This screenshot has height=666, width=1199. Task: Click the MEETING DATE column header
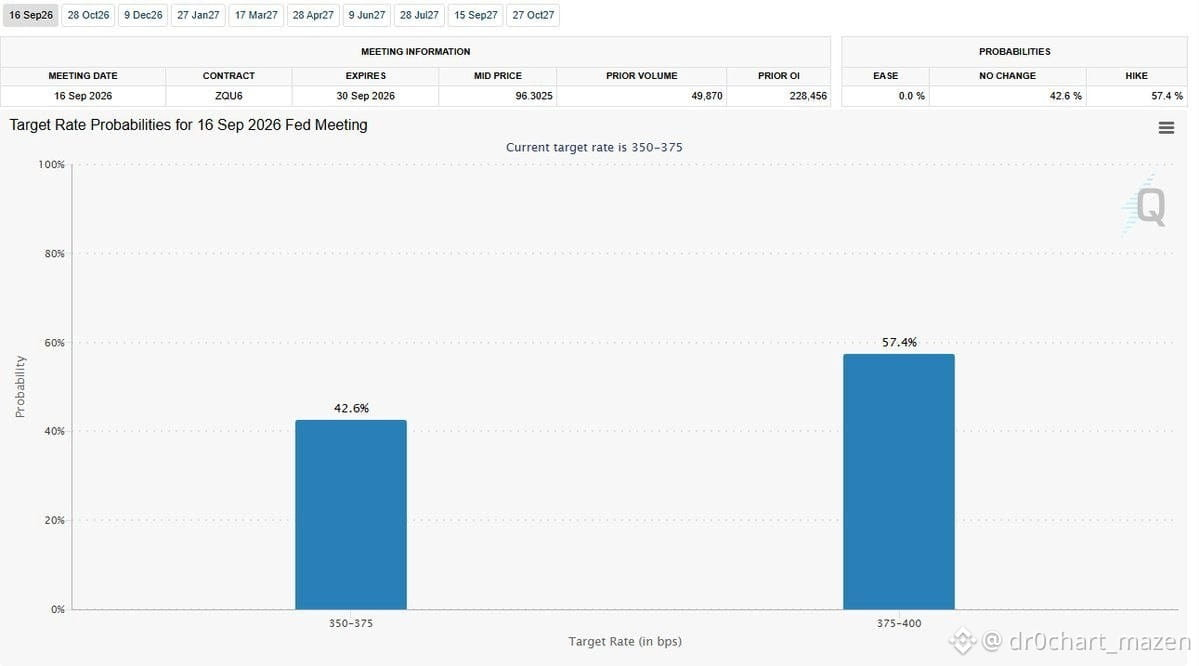click(83, 76)
